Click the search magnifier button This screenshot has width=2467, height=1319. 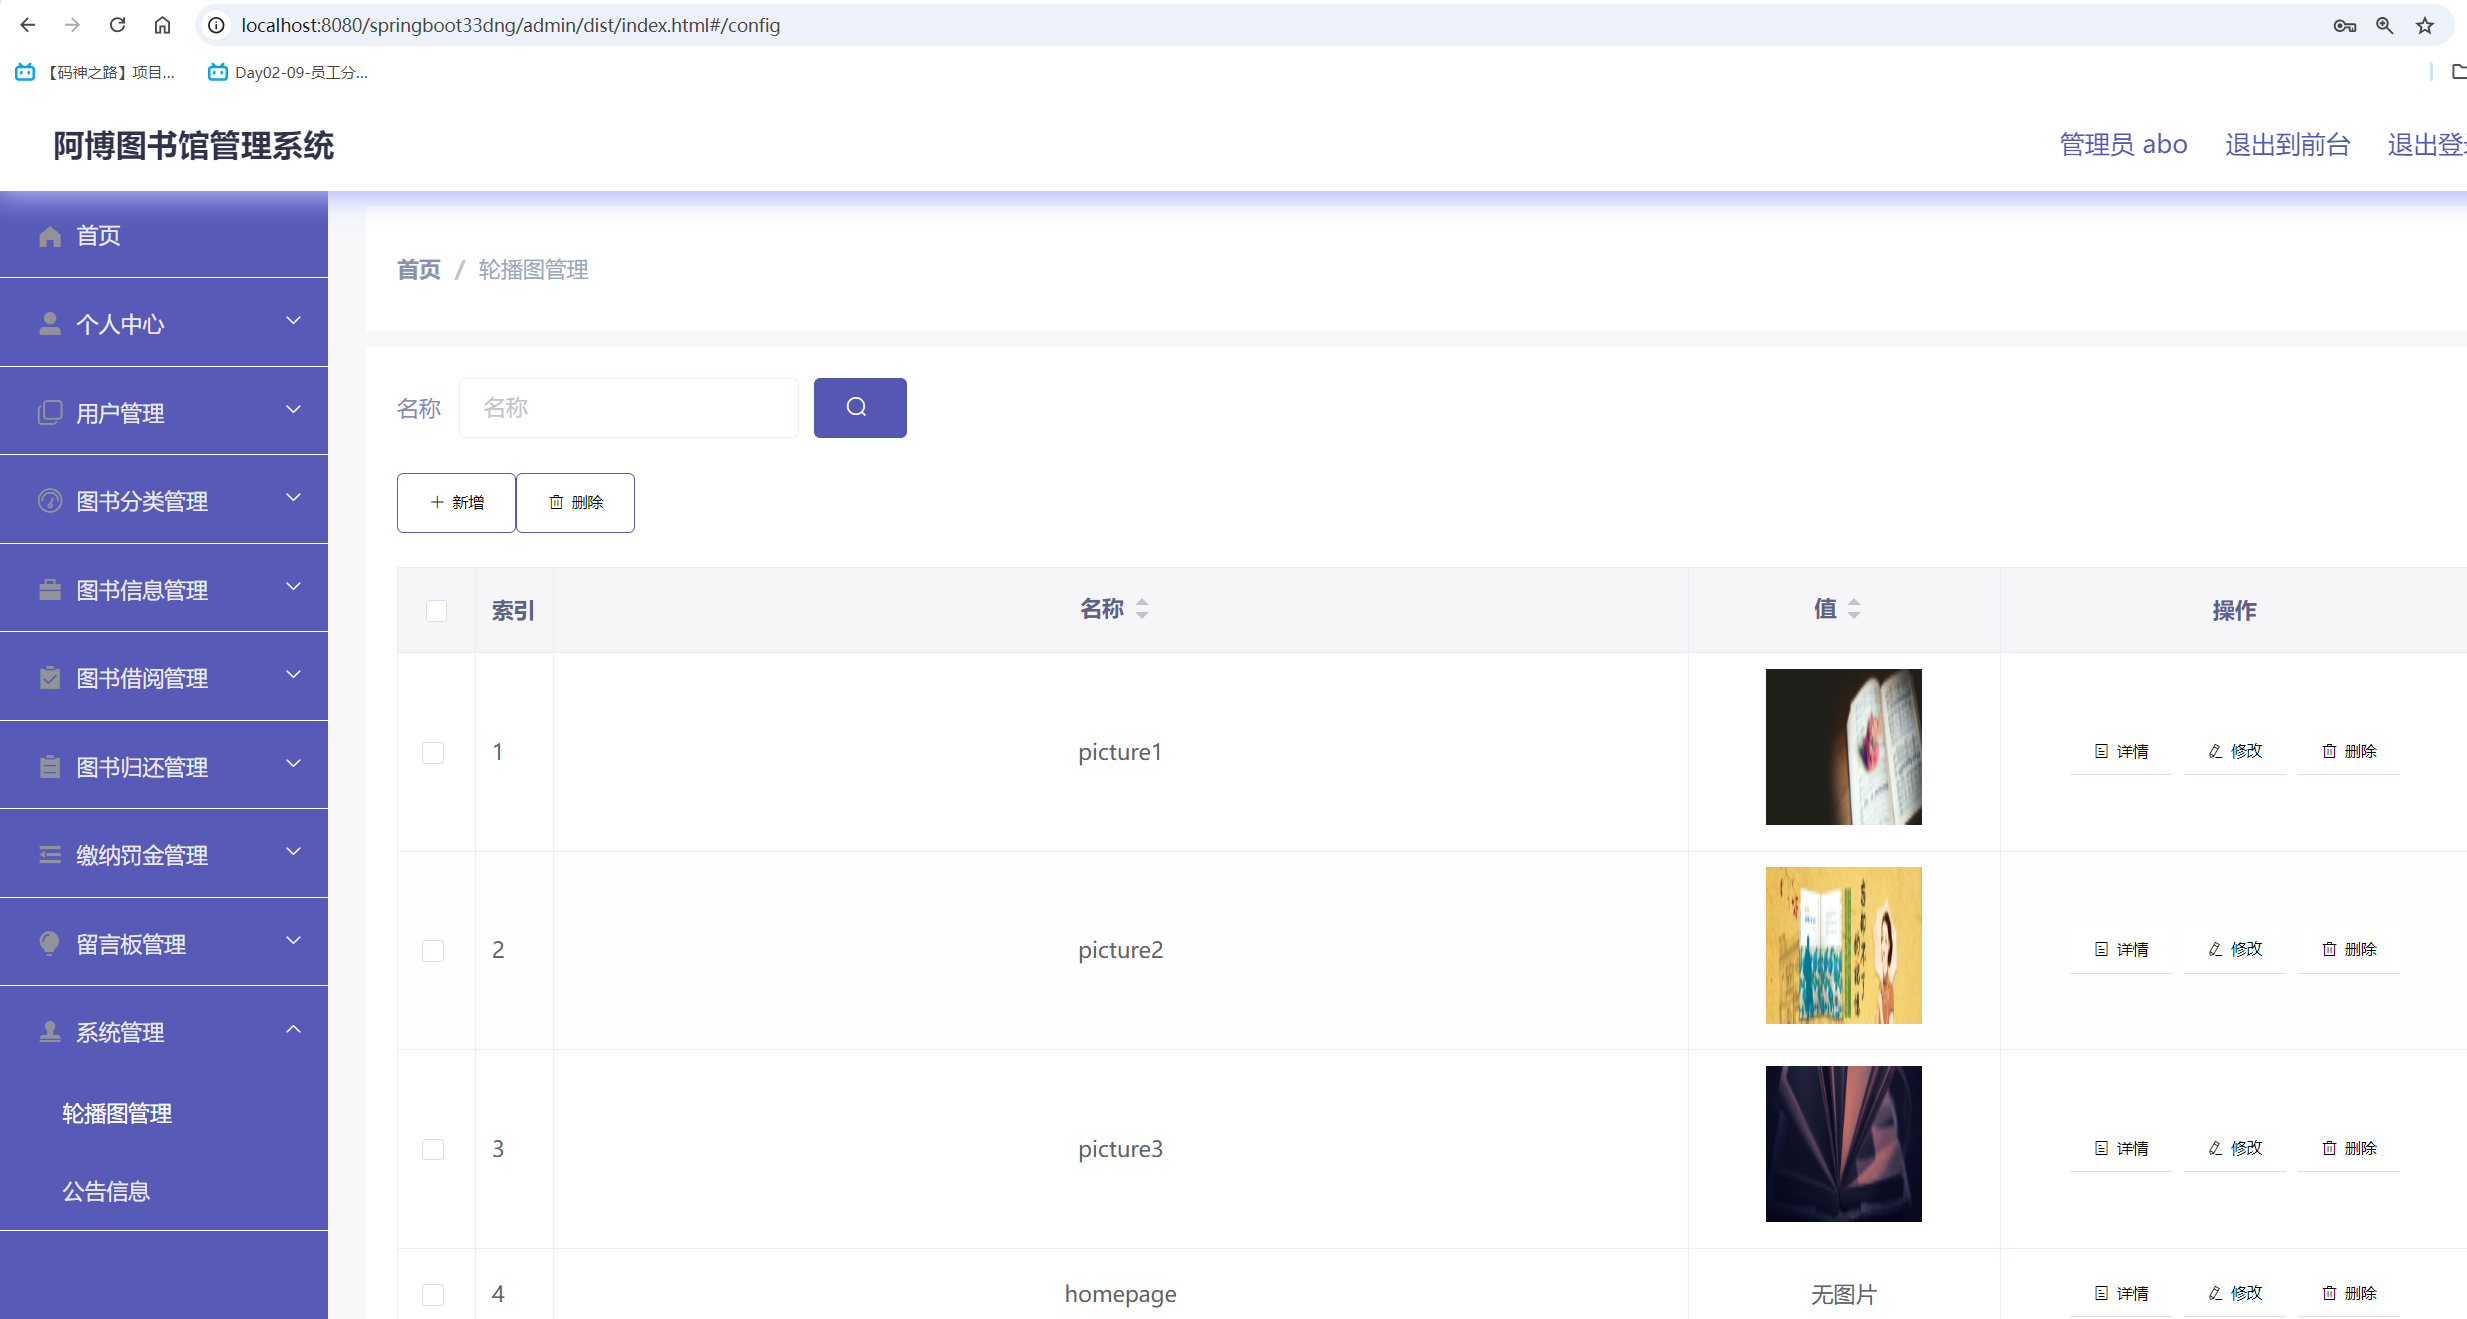859,407
